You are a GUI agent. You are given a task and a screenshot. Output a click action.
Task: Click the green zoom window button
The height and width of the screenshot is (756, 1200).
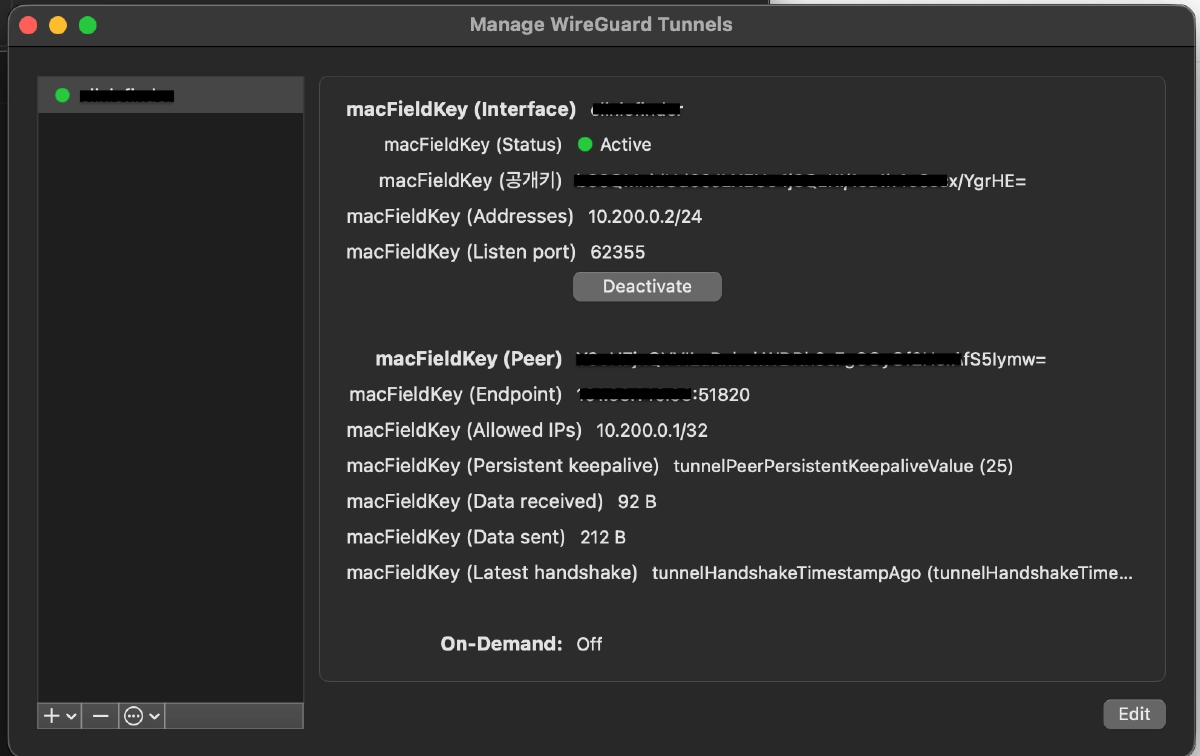88,25
